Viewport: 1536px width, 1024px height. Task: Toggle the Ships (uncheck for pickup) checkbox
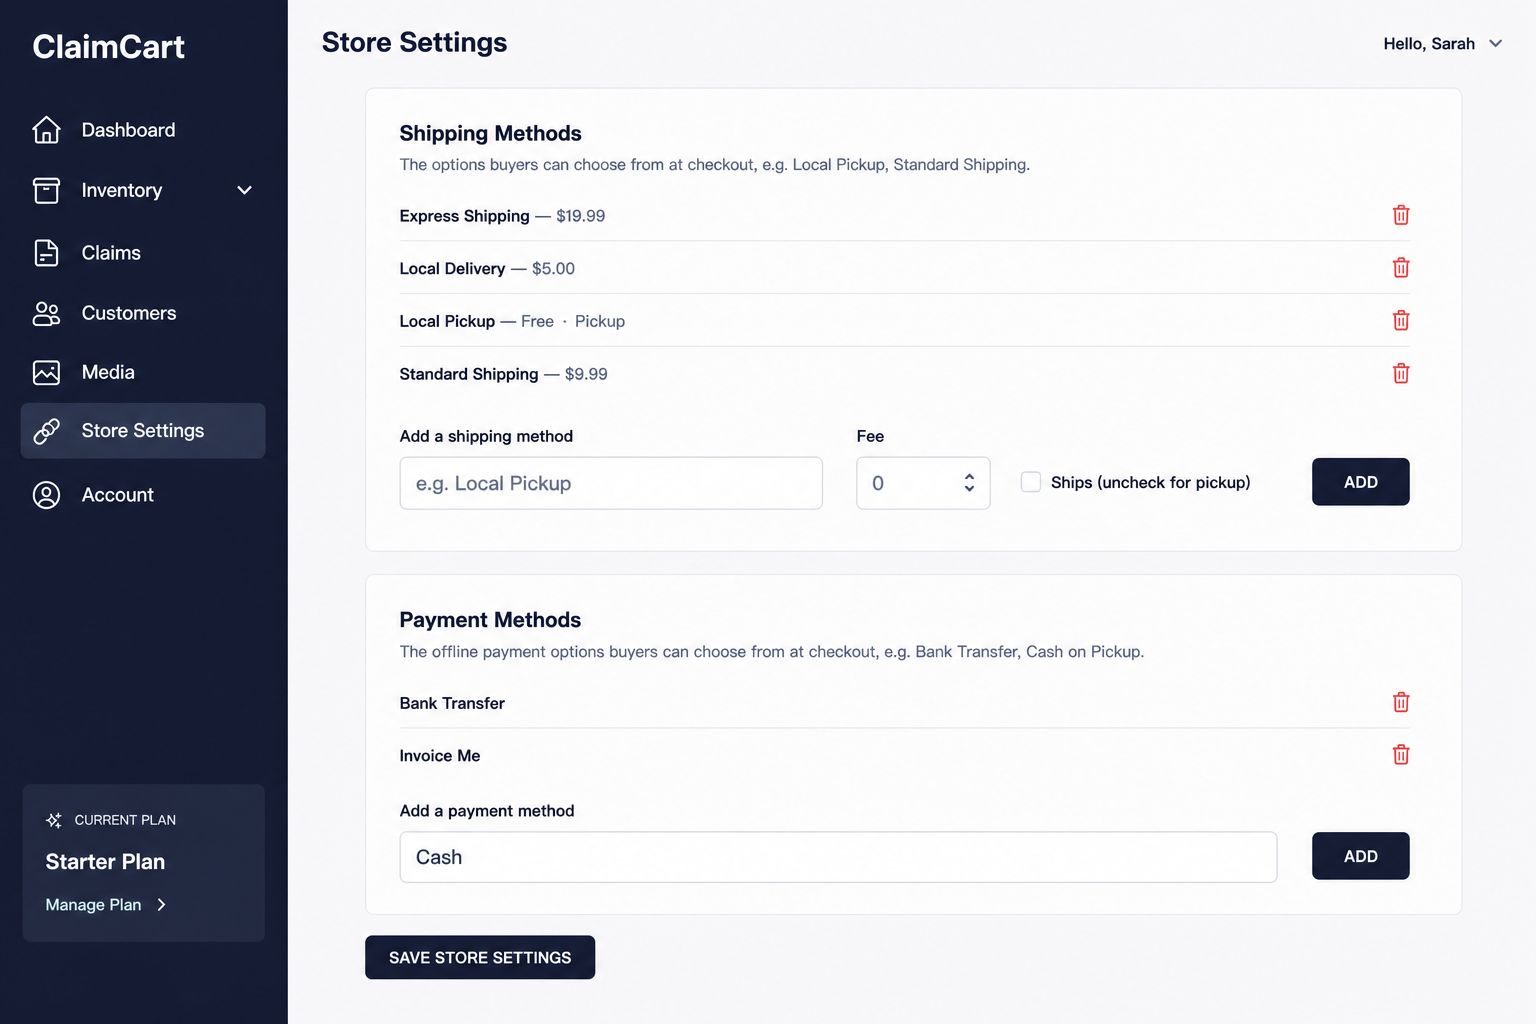click(1031, 482)
